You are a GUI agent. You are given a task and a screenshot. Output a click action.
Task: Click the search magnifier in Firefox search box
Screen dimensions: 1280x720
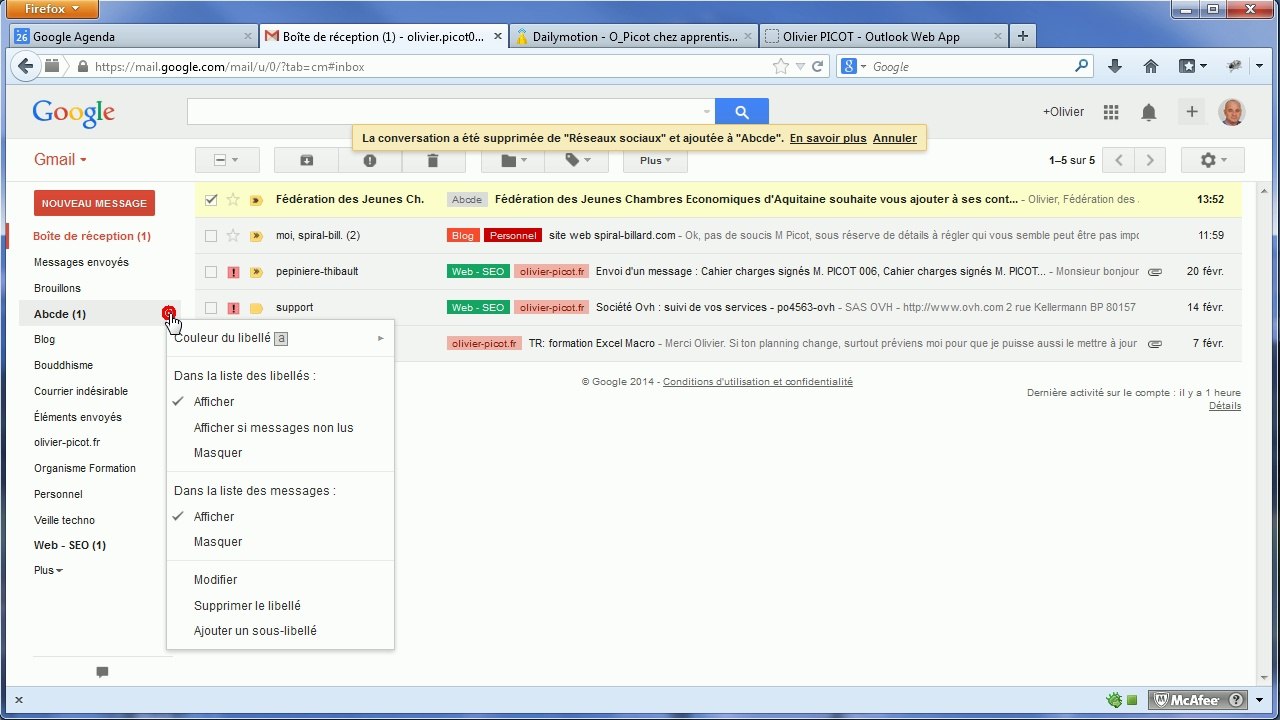[1082, 67]
